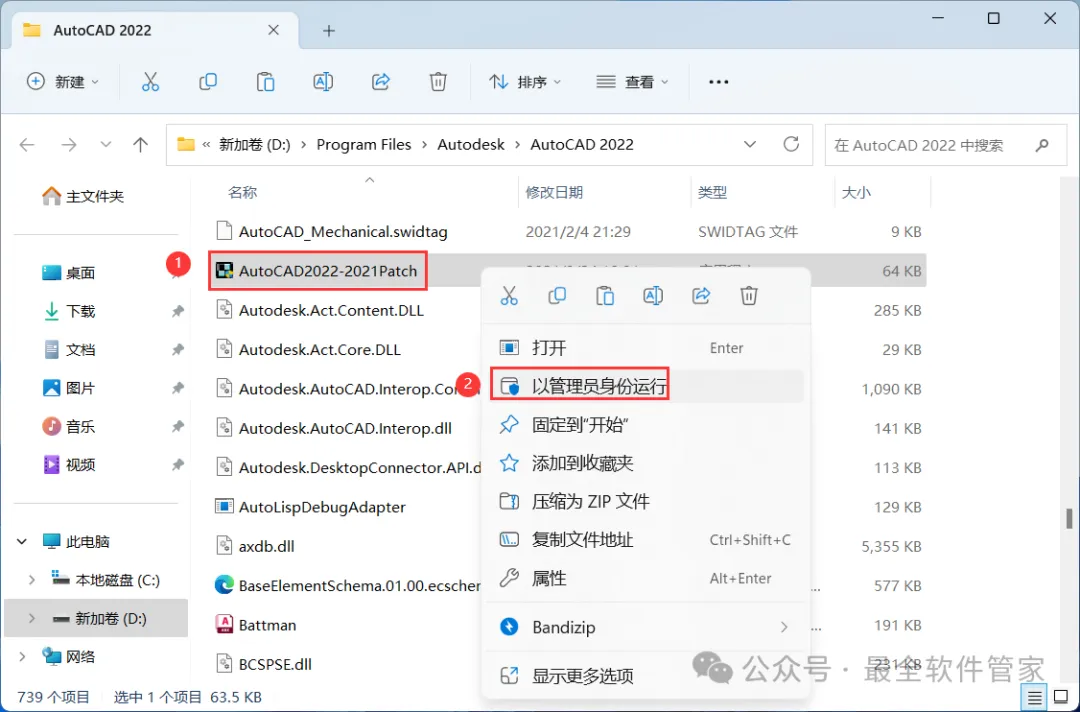This screenshot has width=1080, height=712.
Task: Click Autodesk in the address breadcrumb
Action: [471, 145]
